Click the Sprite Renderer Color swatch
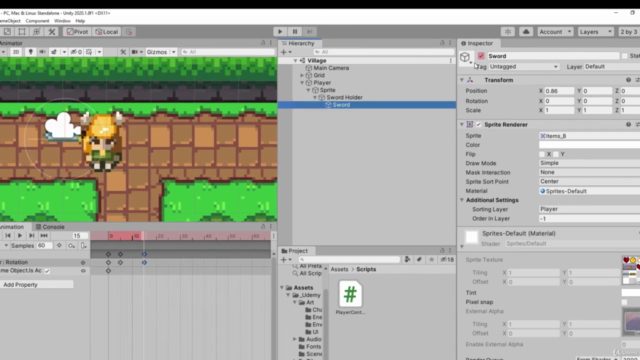This screenshot has height=360, width=640. (x=589, y=145)
